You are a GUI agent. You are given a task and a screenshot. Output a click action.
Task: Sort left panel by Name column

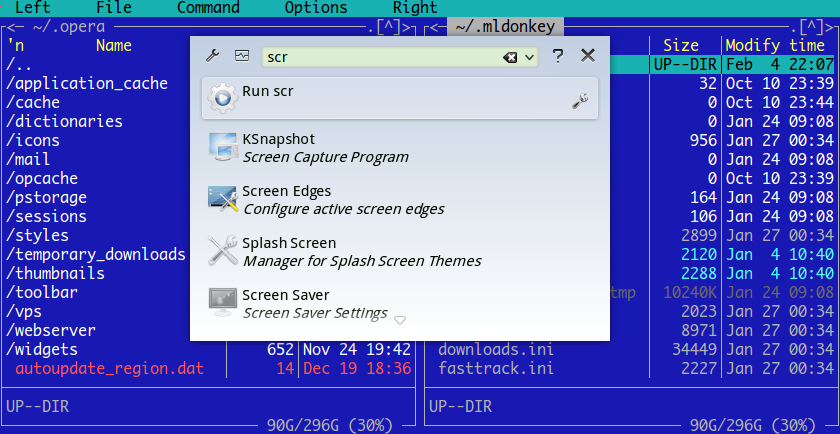tap(114, 46)
